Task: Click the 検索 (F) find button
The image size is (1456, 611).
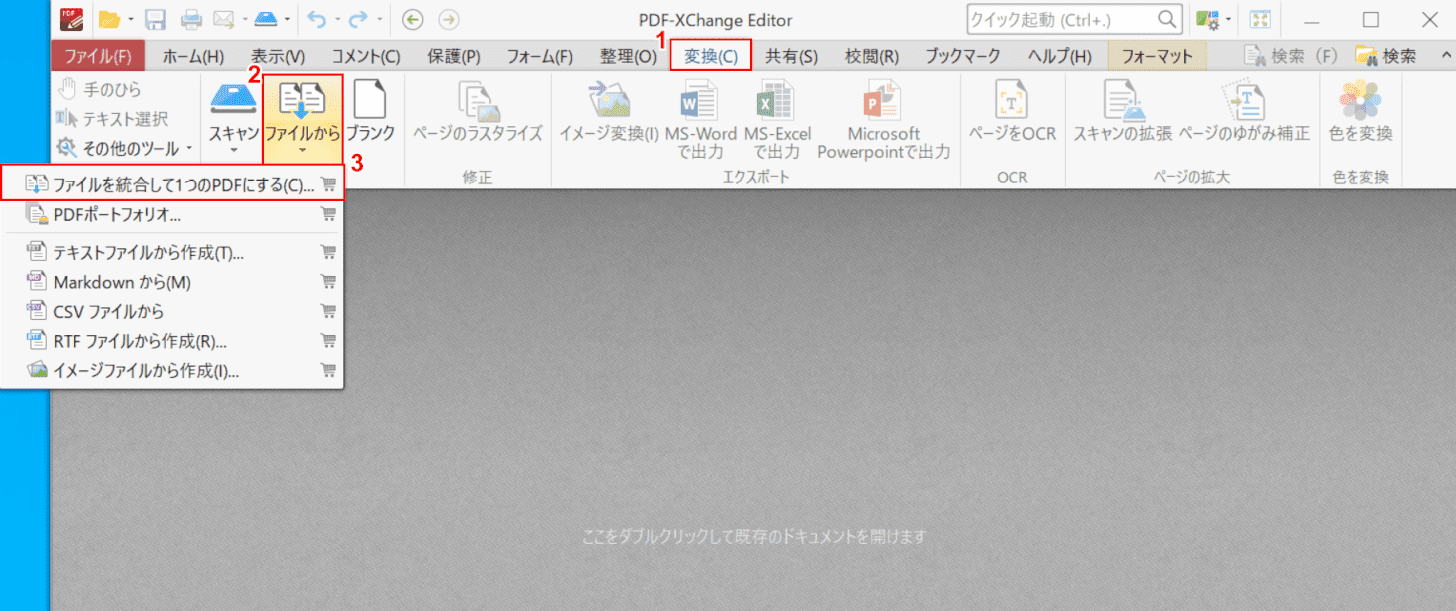Action: (x=1291, y=56)
